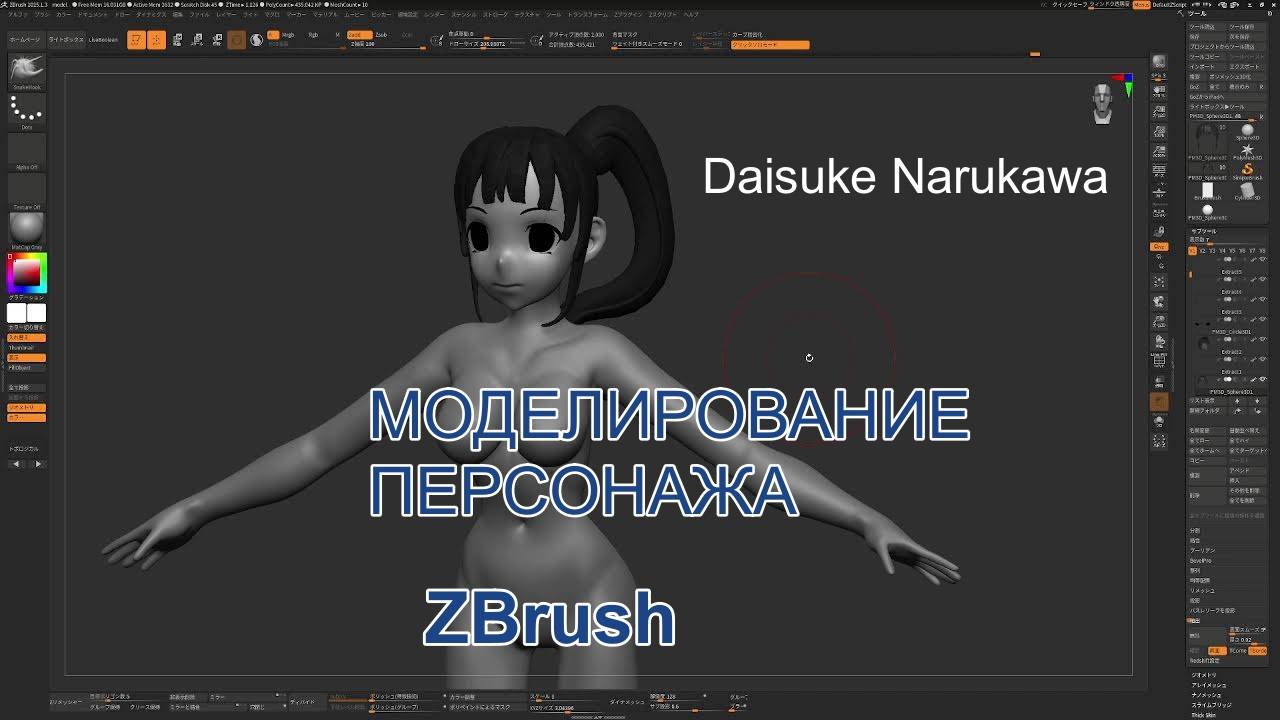Viewport: 1280px width, 720px height.
Task: Select the Cylinder3D tool
Action: coord(1247,190)
